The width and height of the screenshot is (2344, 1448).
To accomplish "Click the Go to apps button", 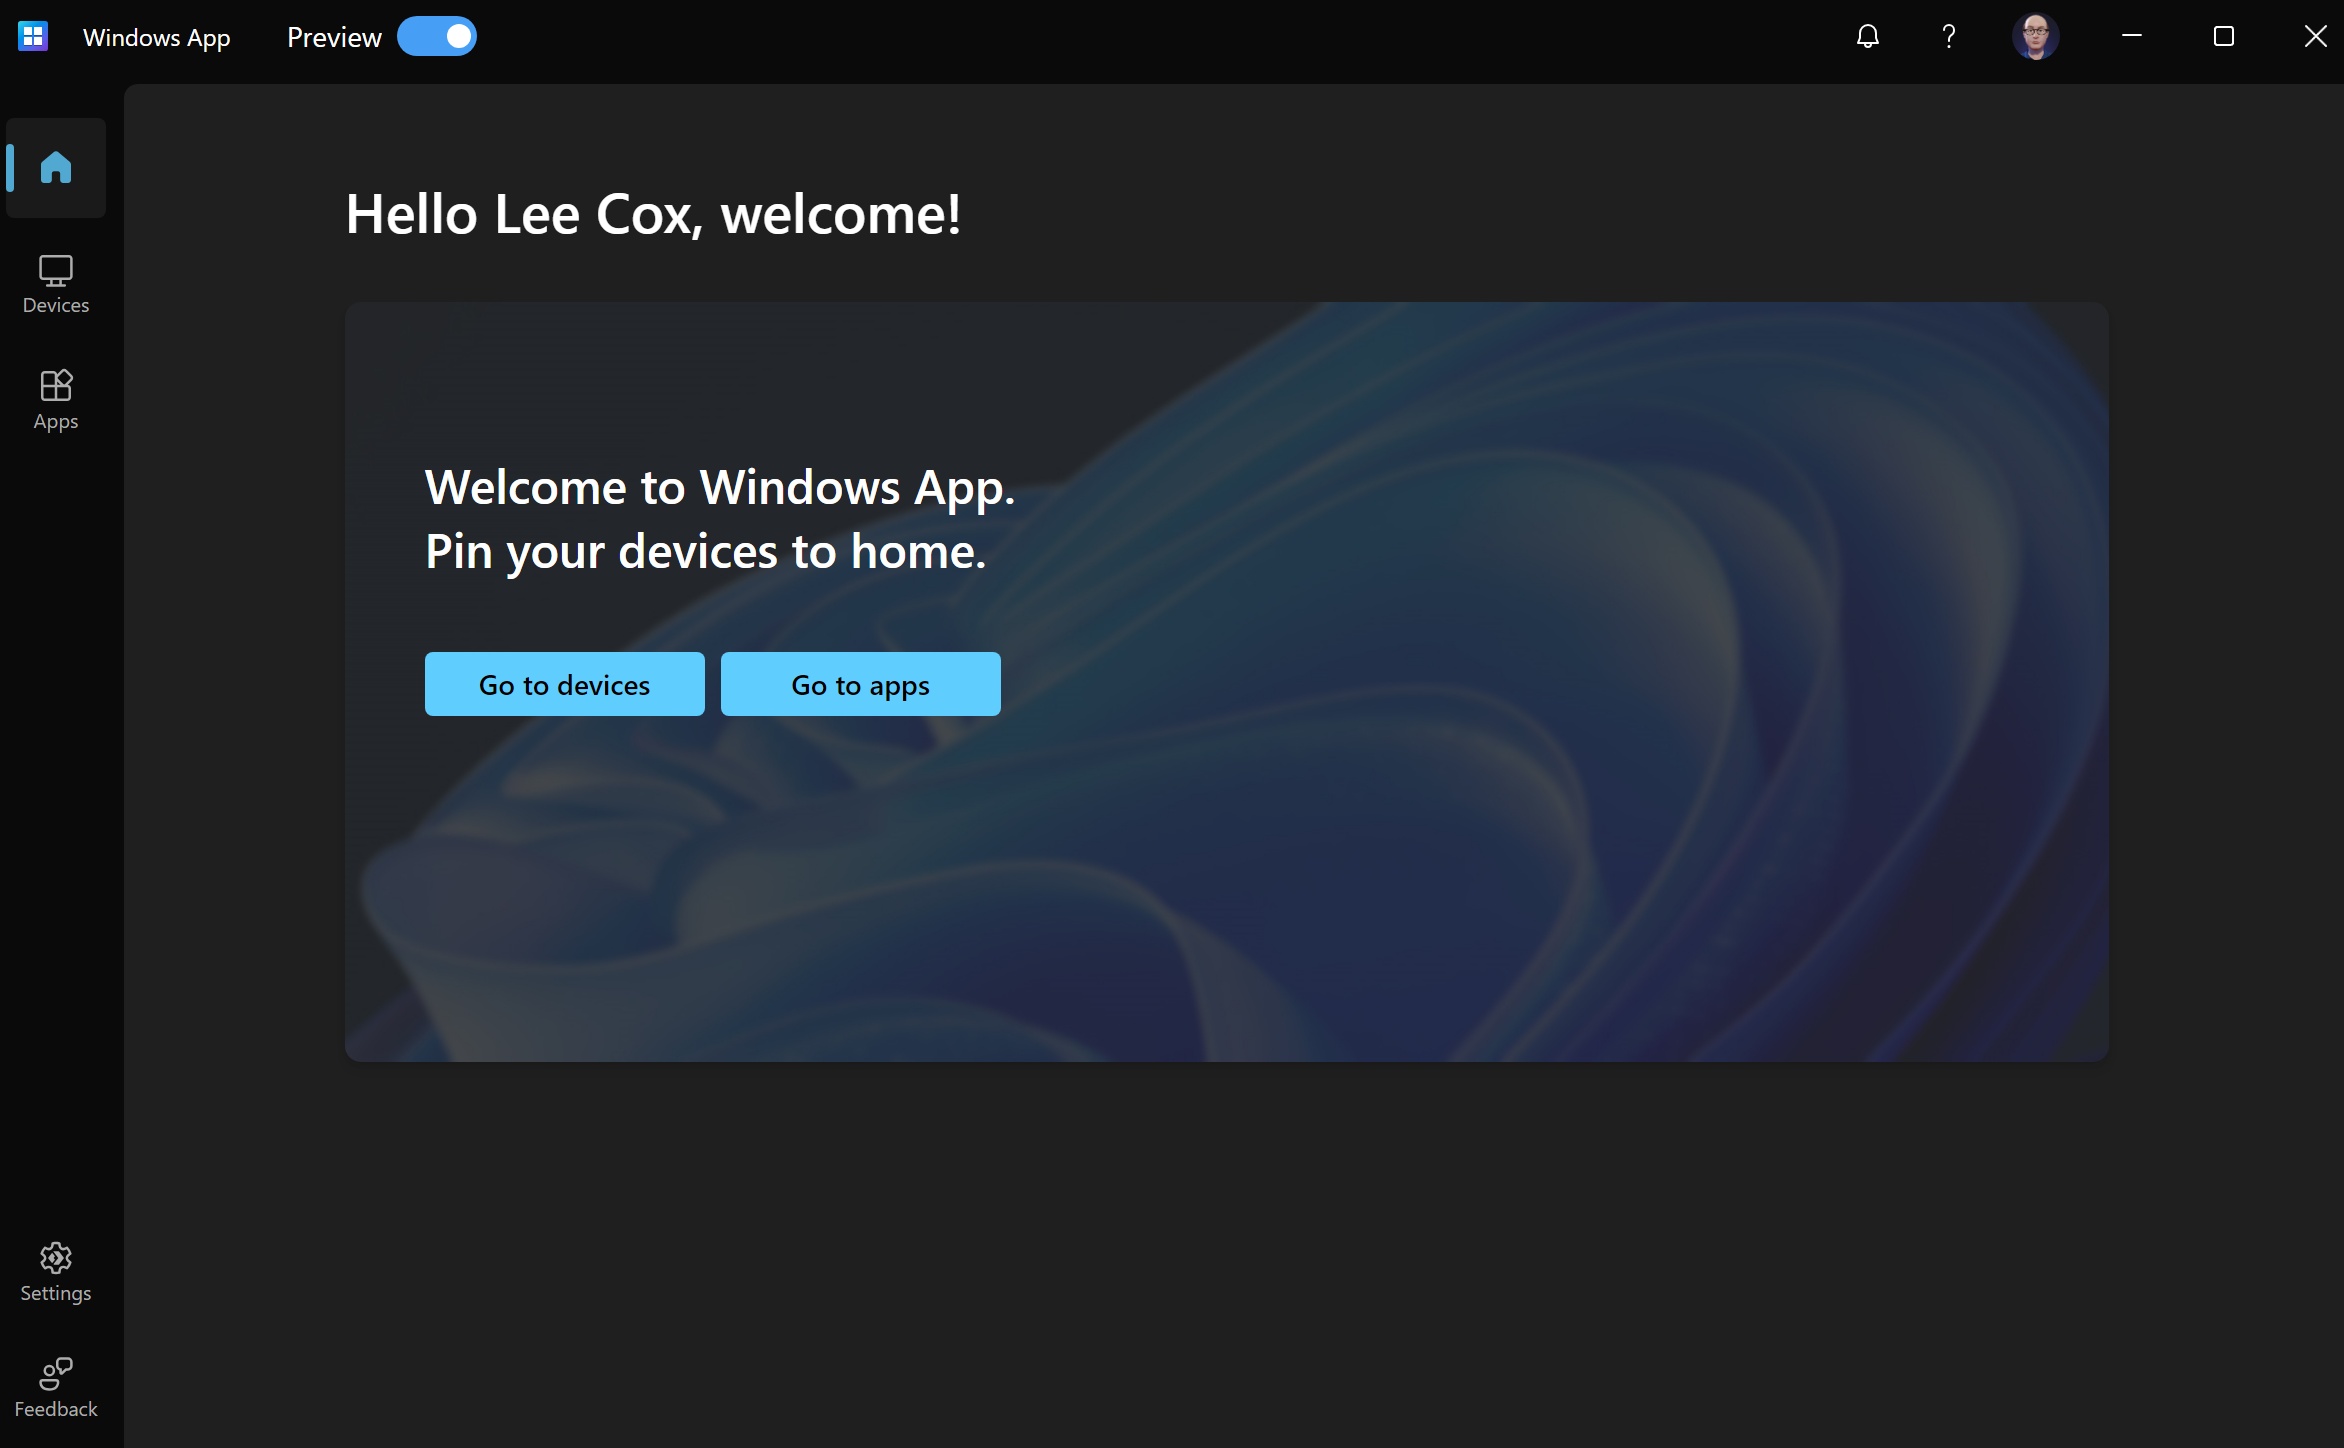I will pyautogui.click(x=861, y=684).
